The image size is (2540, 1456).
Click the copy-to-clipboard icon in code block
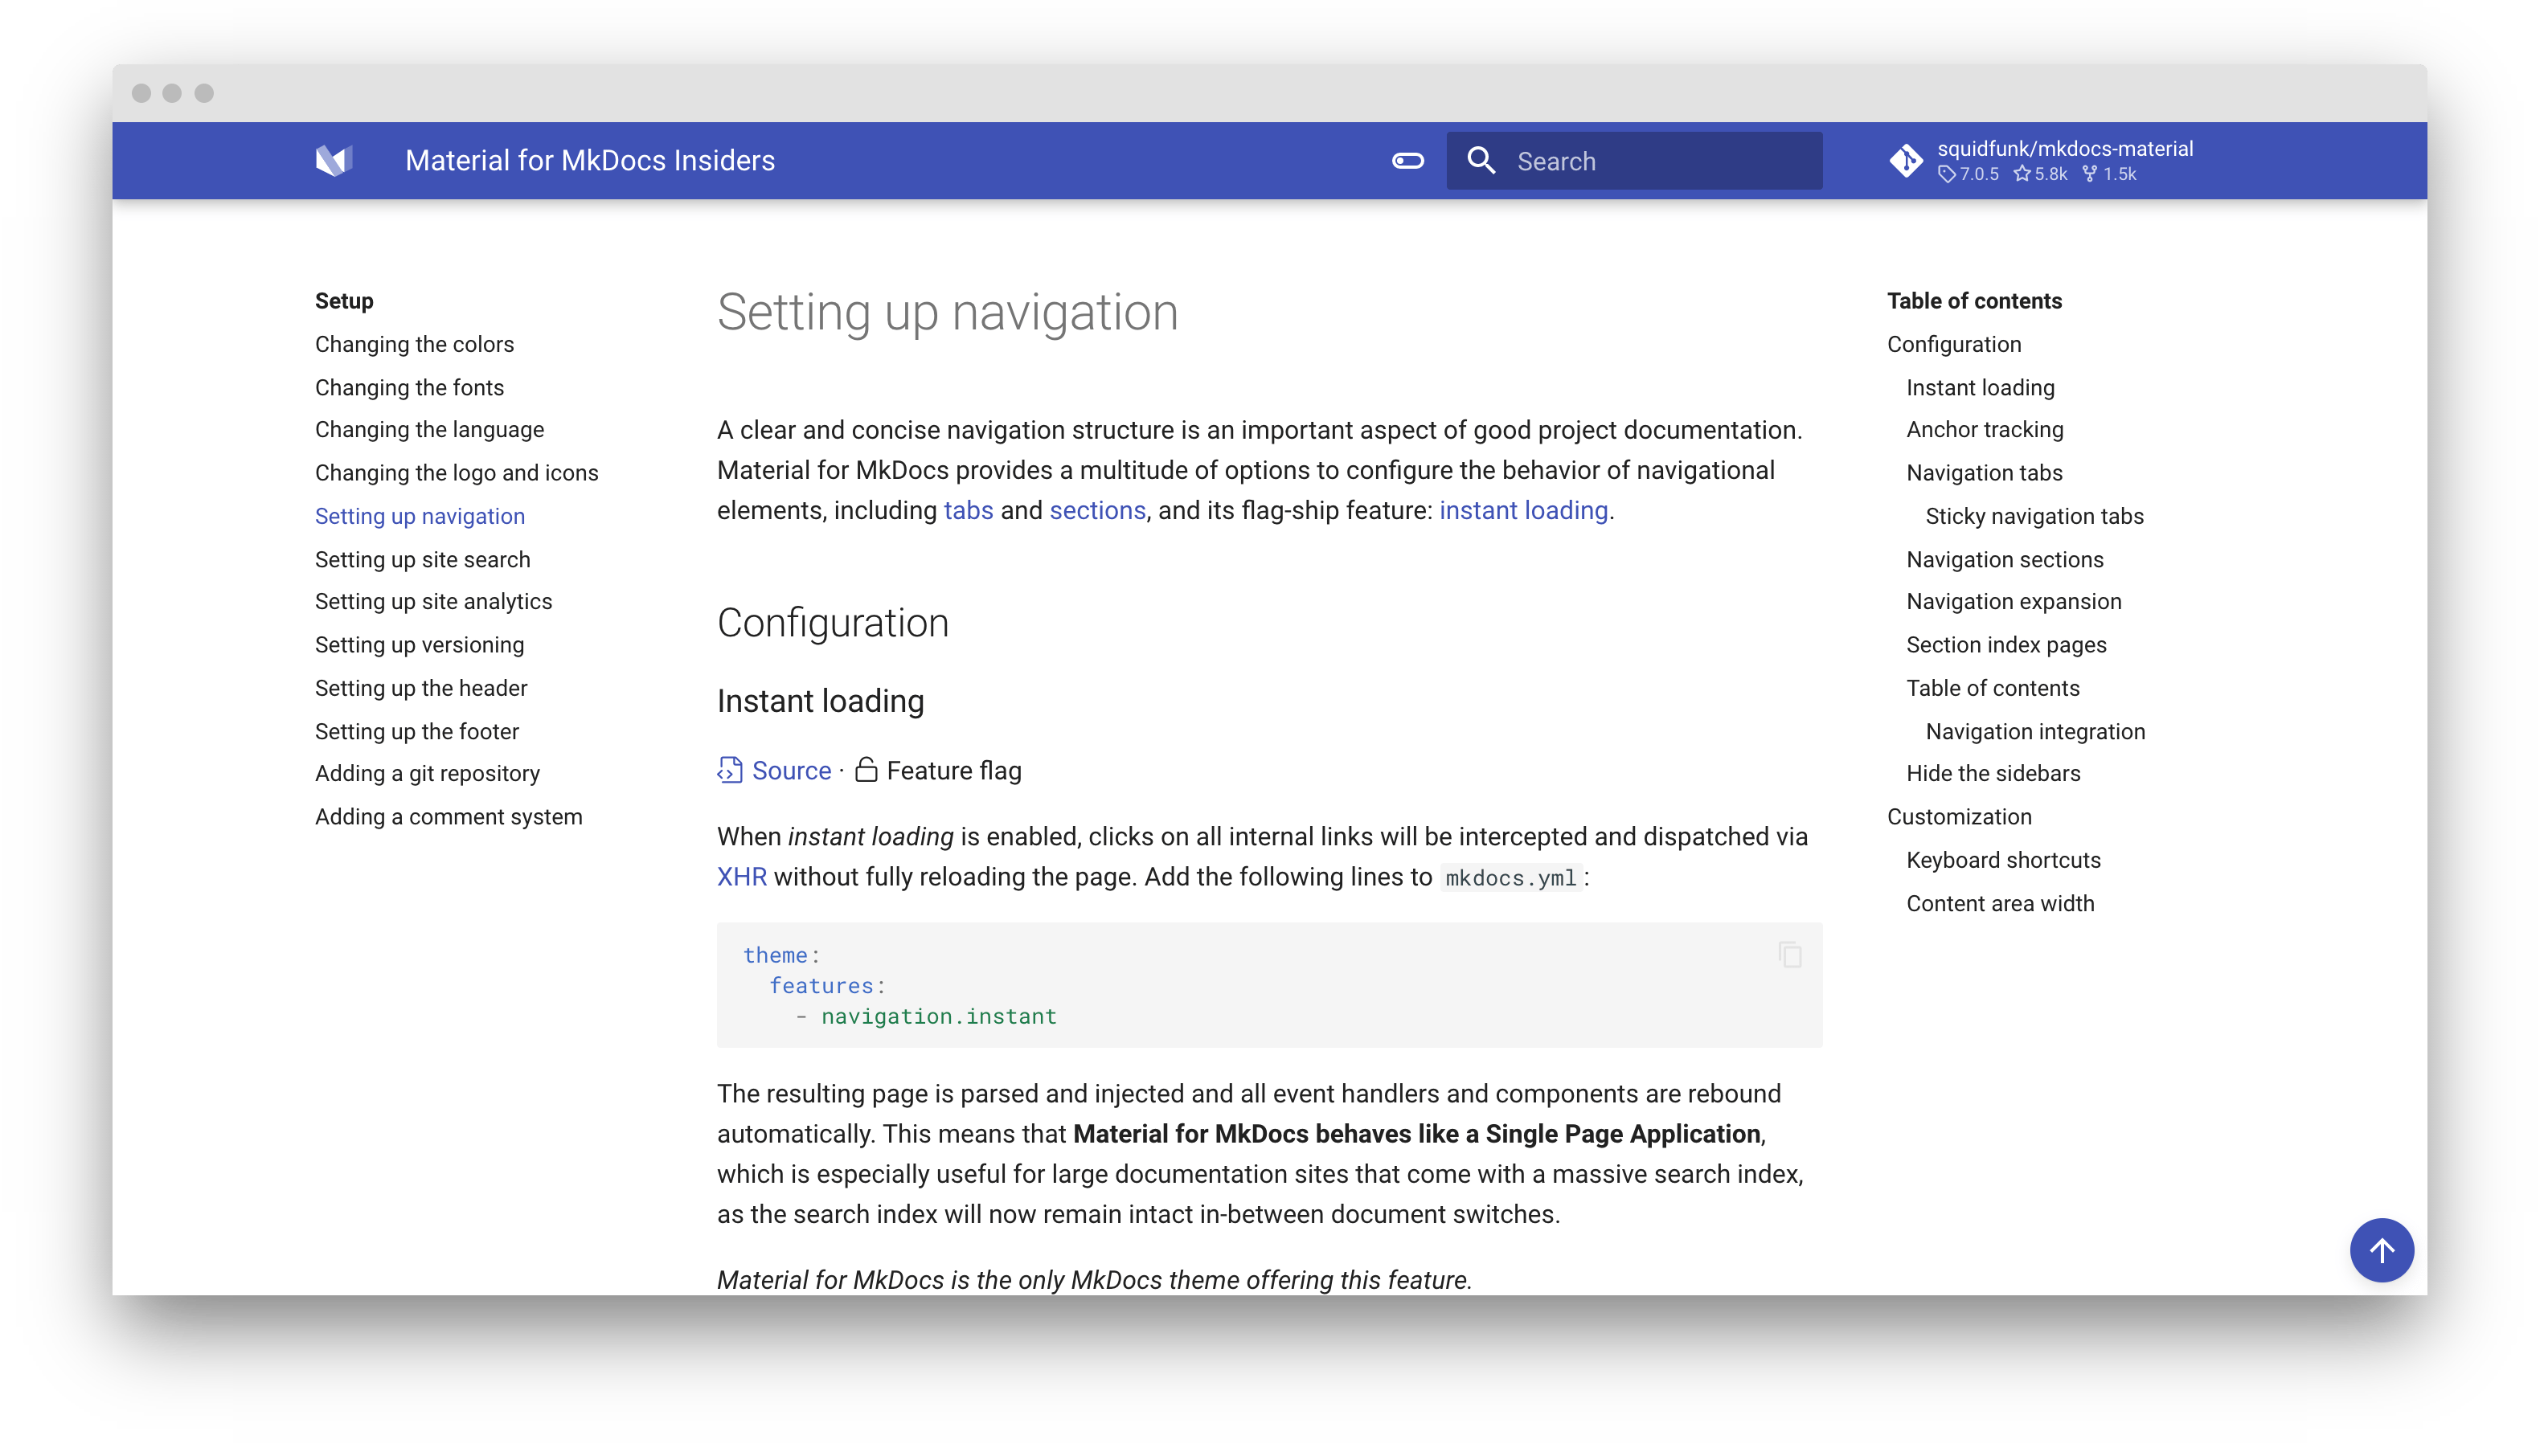click(1790, 955)
